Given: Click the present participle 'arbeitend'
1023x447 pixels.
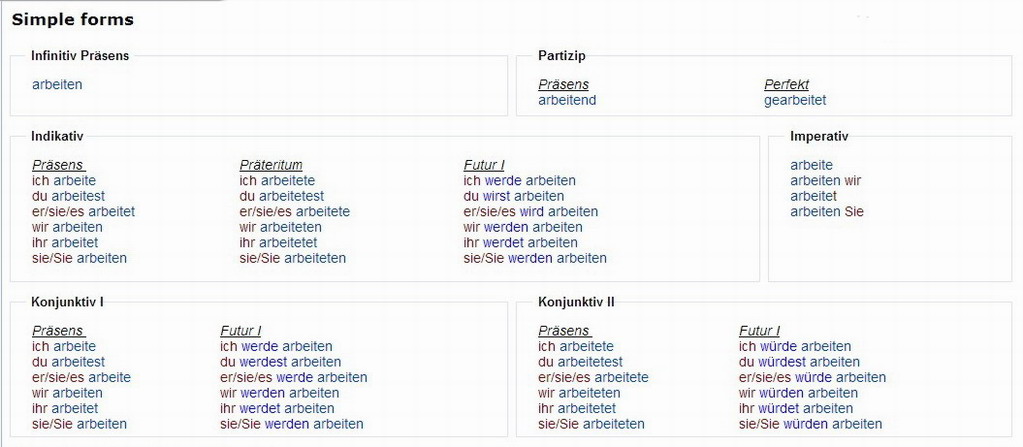Looking at the screenshot, I should 567,100.
